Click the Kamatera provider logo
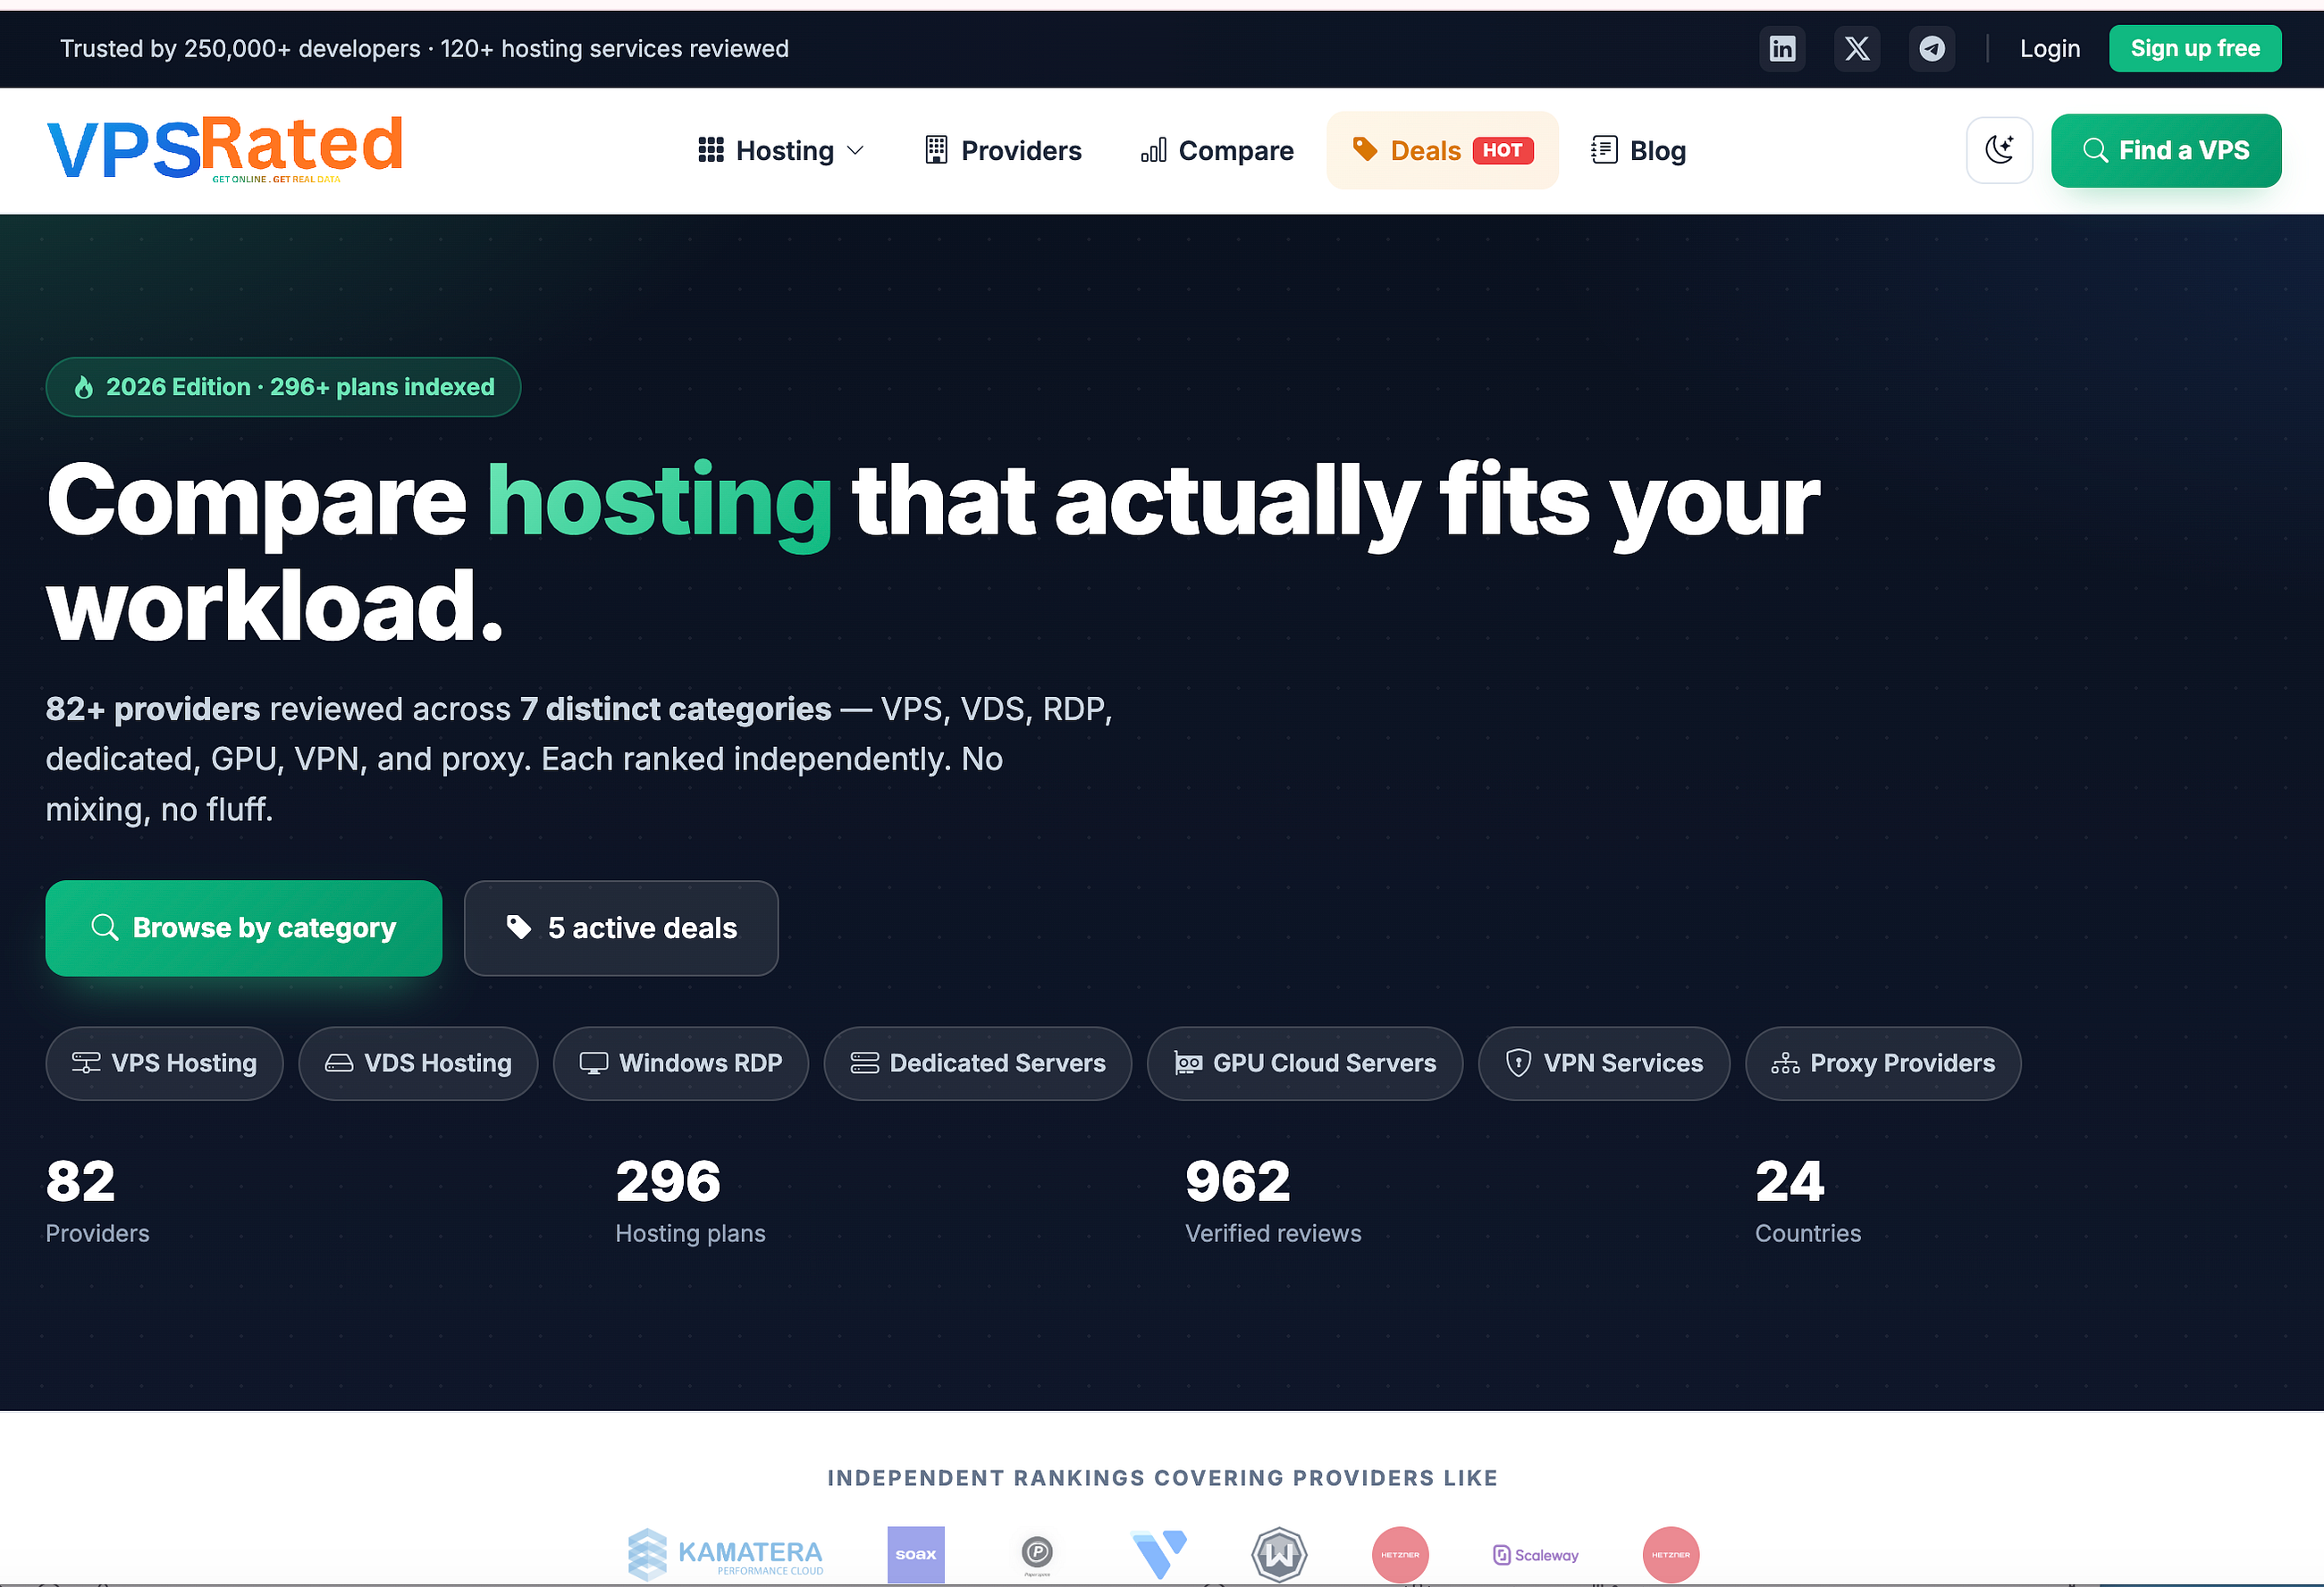2324x1587 pixels. point(726,1554)
